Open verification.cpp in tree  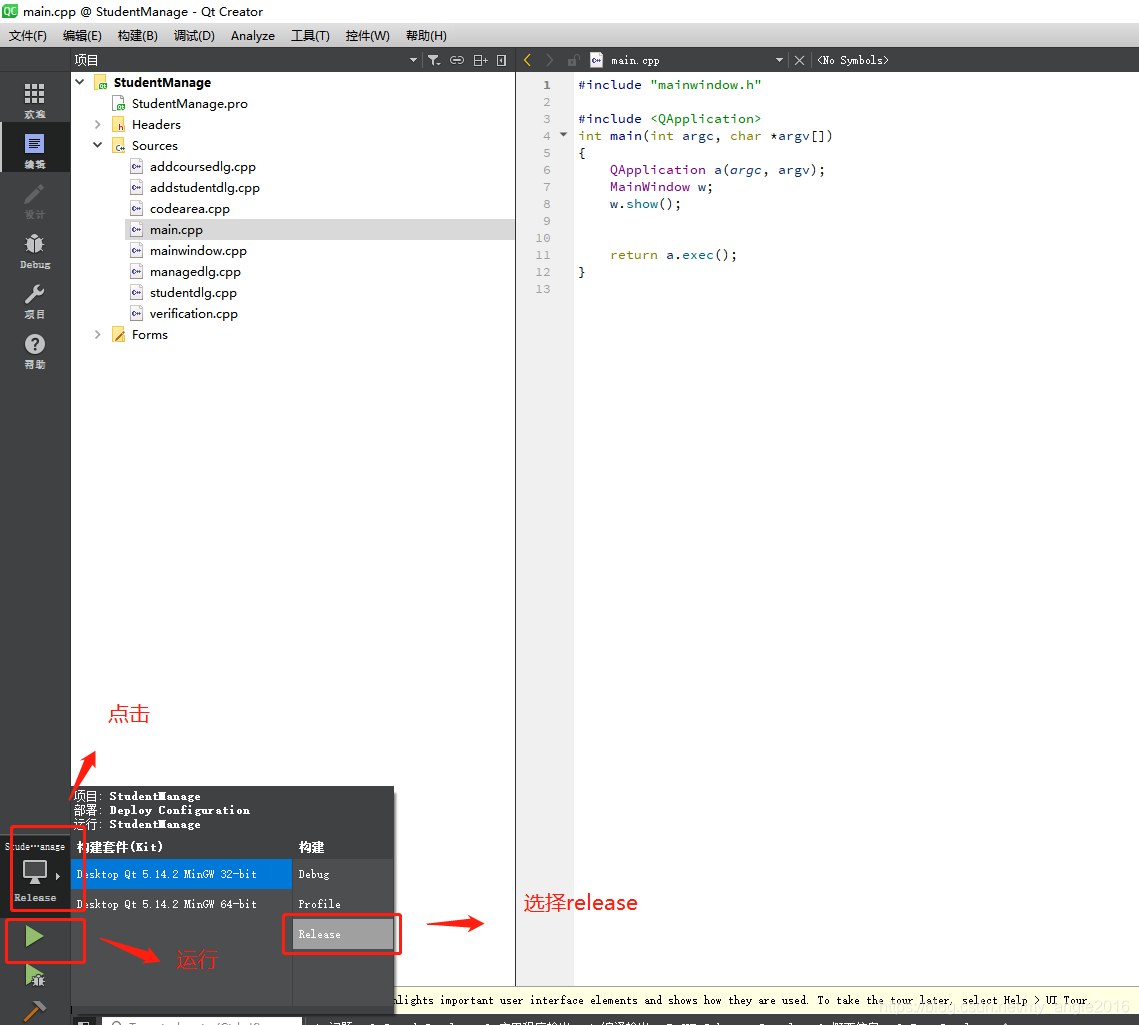(193, 314)
